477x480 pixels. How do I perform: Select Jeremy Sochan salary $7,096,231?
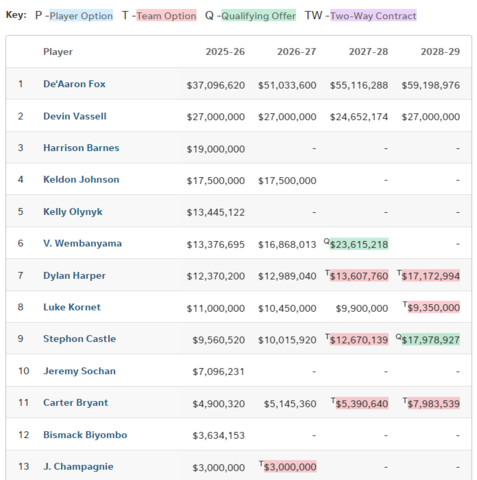pyautogui.click(x=219, y=372)
